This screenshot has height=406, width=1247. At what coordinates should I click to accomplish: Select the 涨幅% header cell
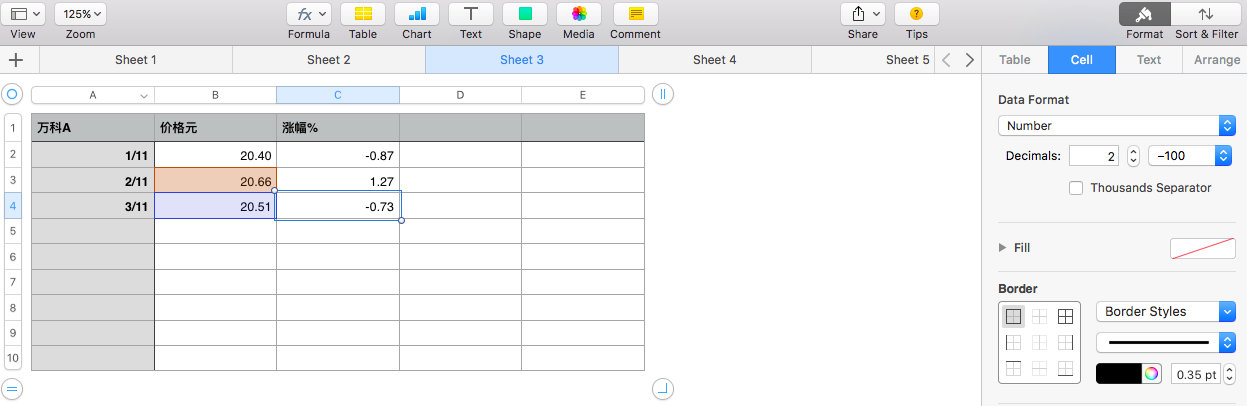(x=338, y=128)
